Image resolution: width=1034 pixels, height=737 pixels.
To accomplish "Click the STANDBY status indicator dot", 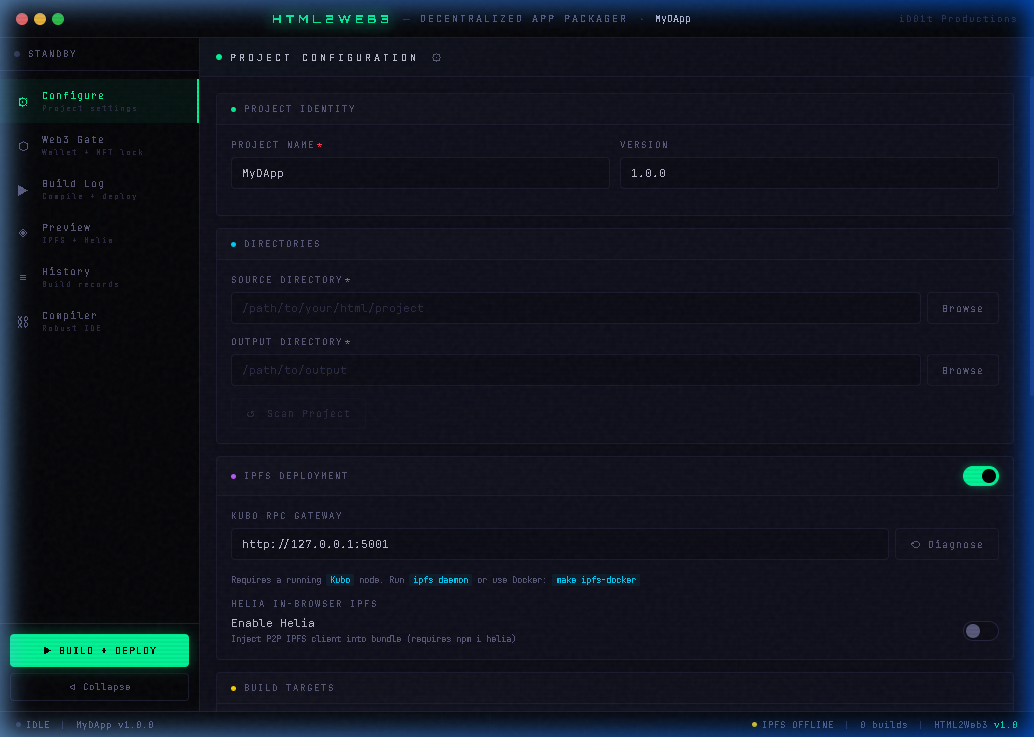I will (x=17, y=54).
